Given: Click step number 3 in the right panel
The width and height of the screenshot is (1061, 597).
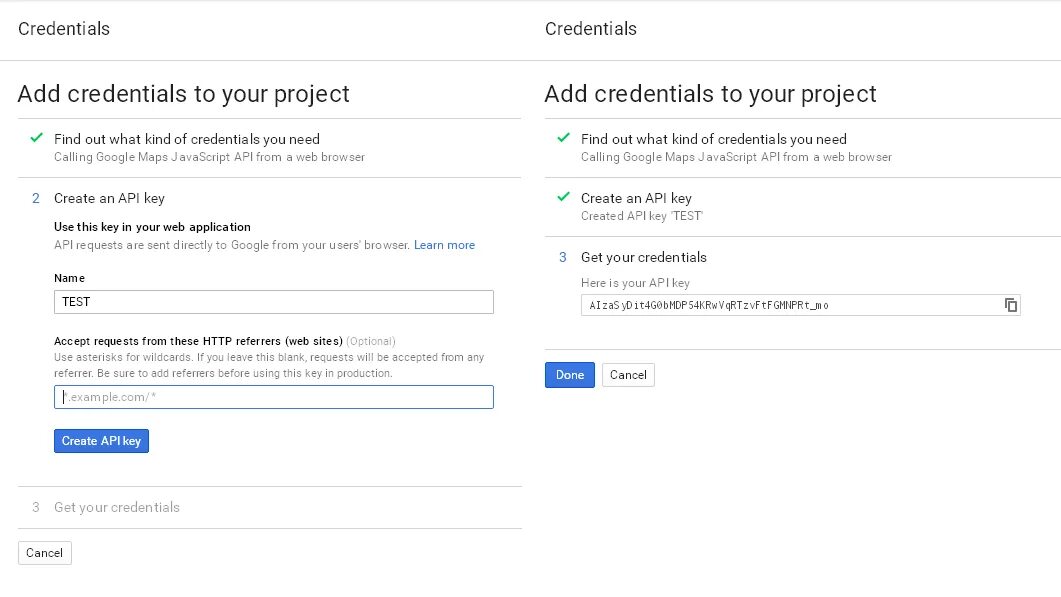Looking at the screenshot, I should [x=563, y=257].
